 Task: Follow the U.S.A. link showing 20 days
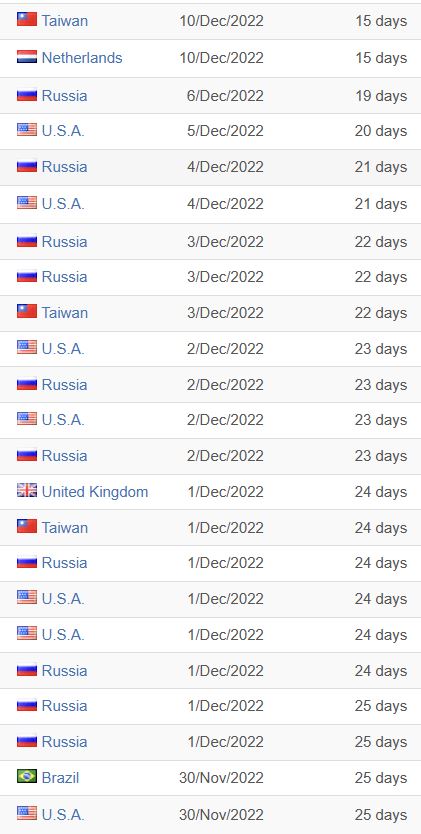[63, 131]
